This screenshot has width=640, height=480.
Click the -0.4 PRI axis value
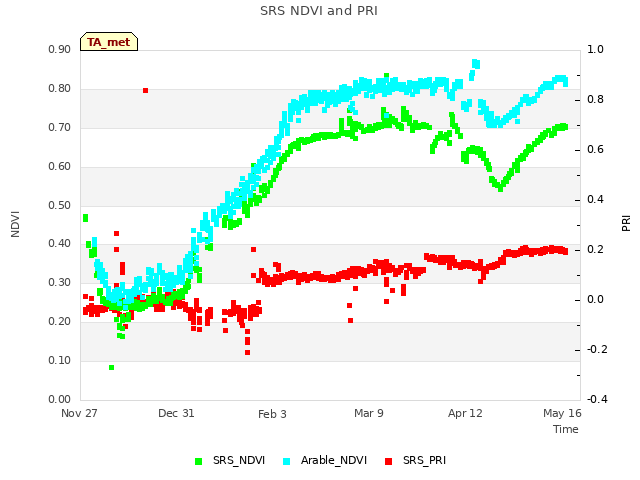tap(597, 399)
